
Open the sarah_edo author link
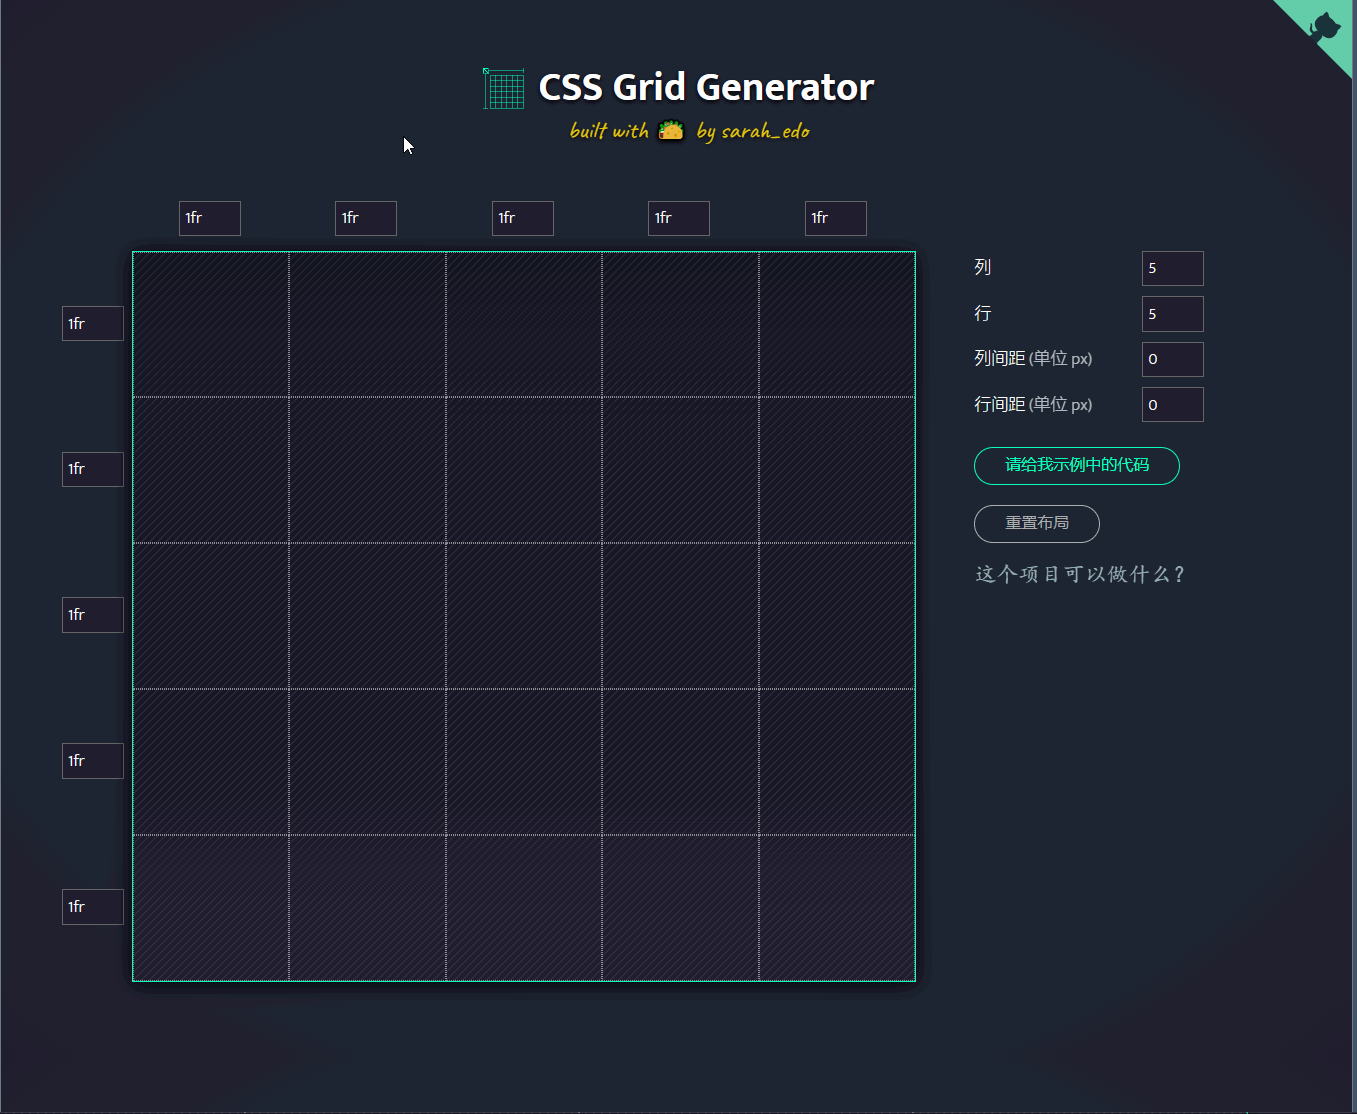tap(765, 131)
